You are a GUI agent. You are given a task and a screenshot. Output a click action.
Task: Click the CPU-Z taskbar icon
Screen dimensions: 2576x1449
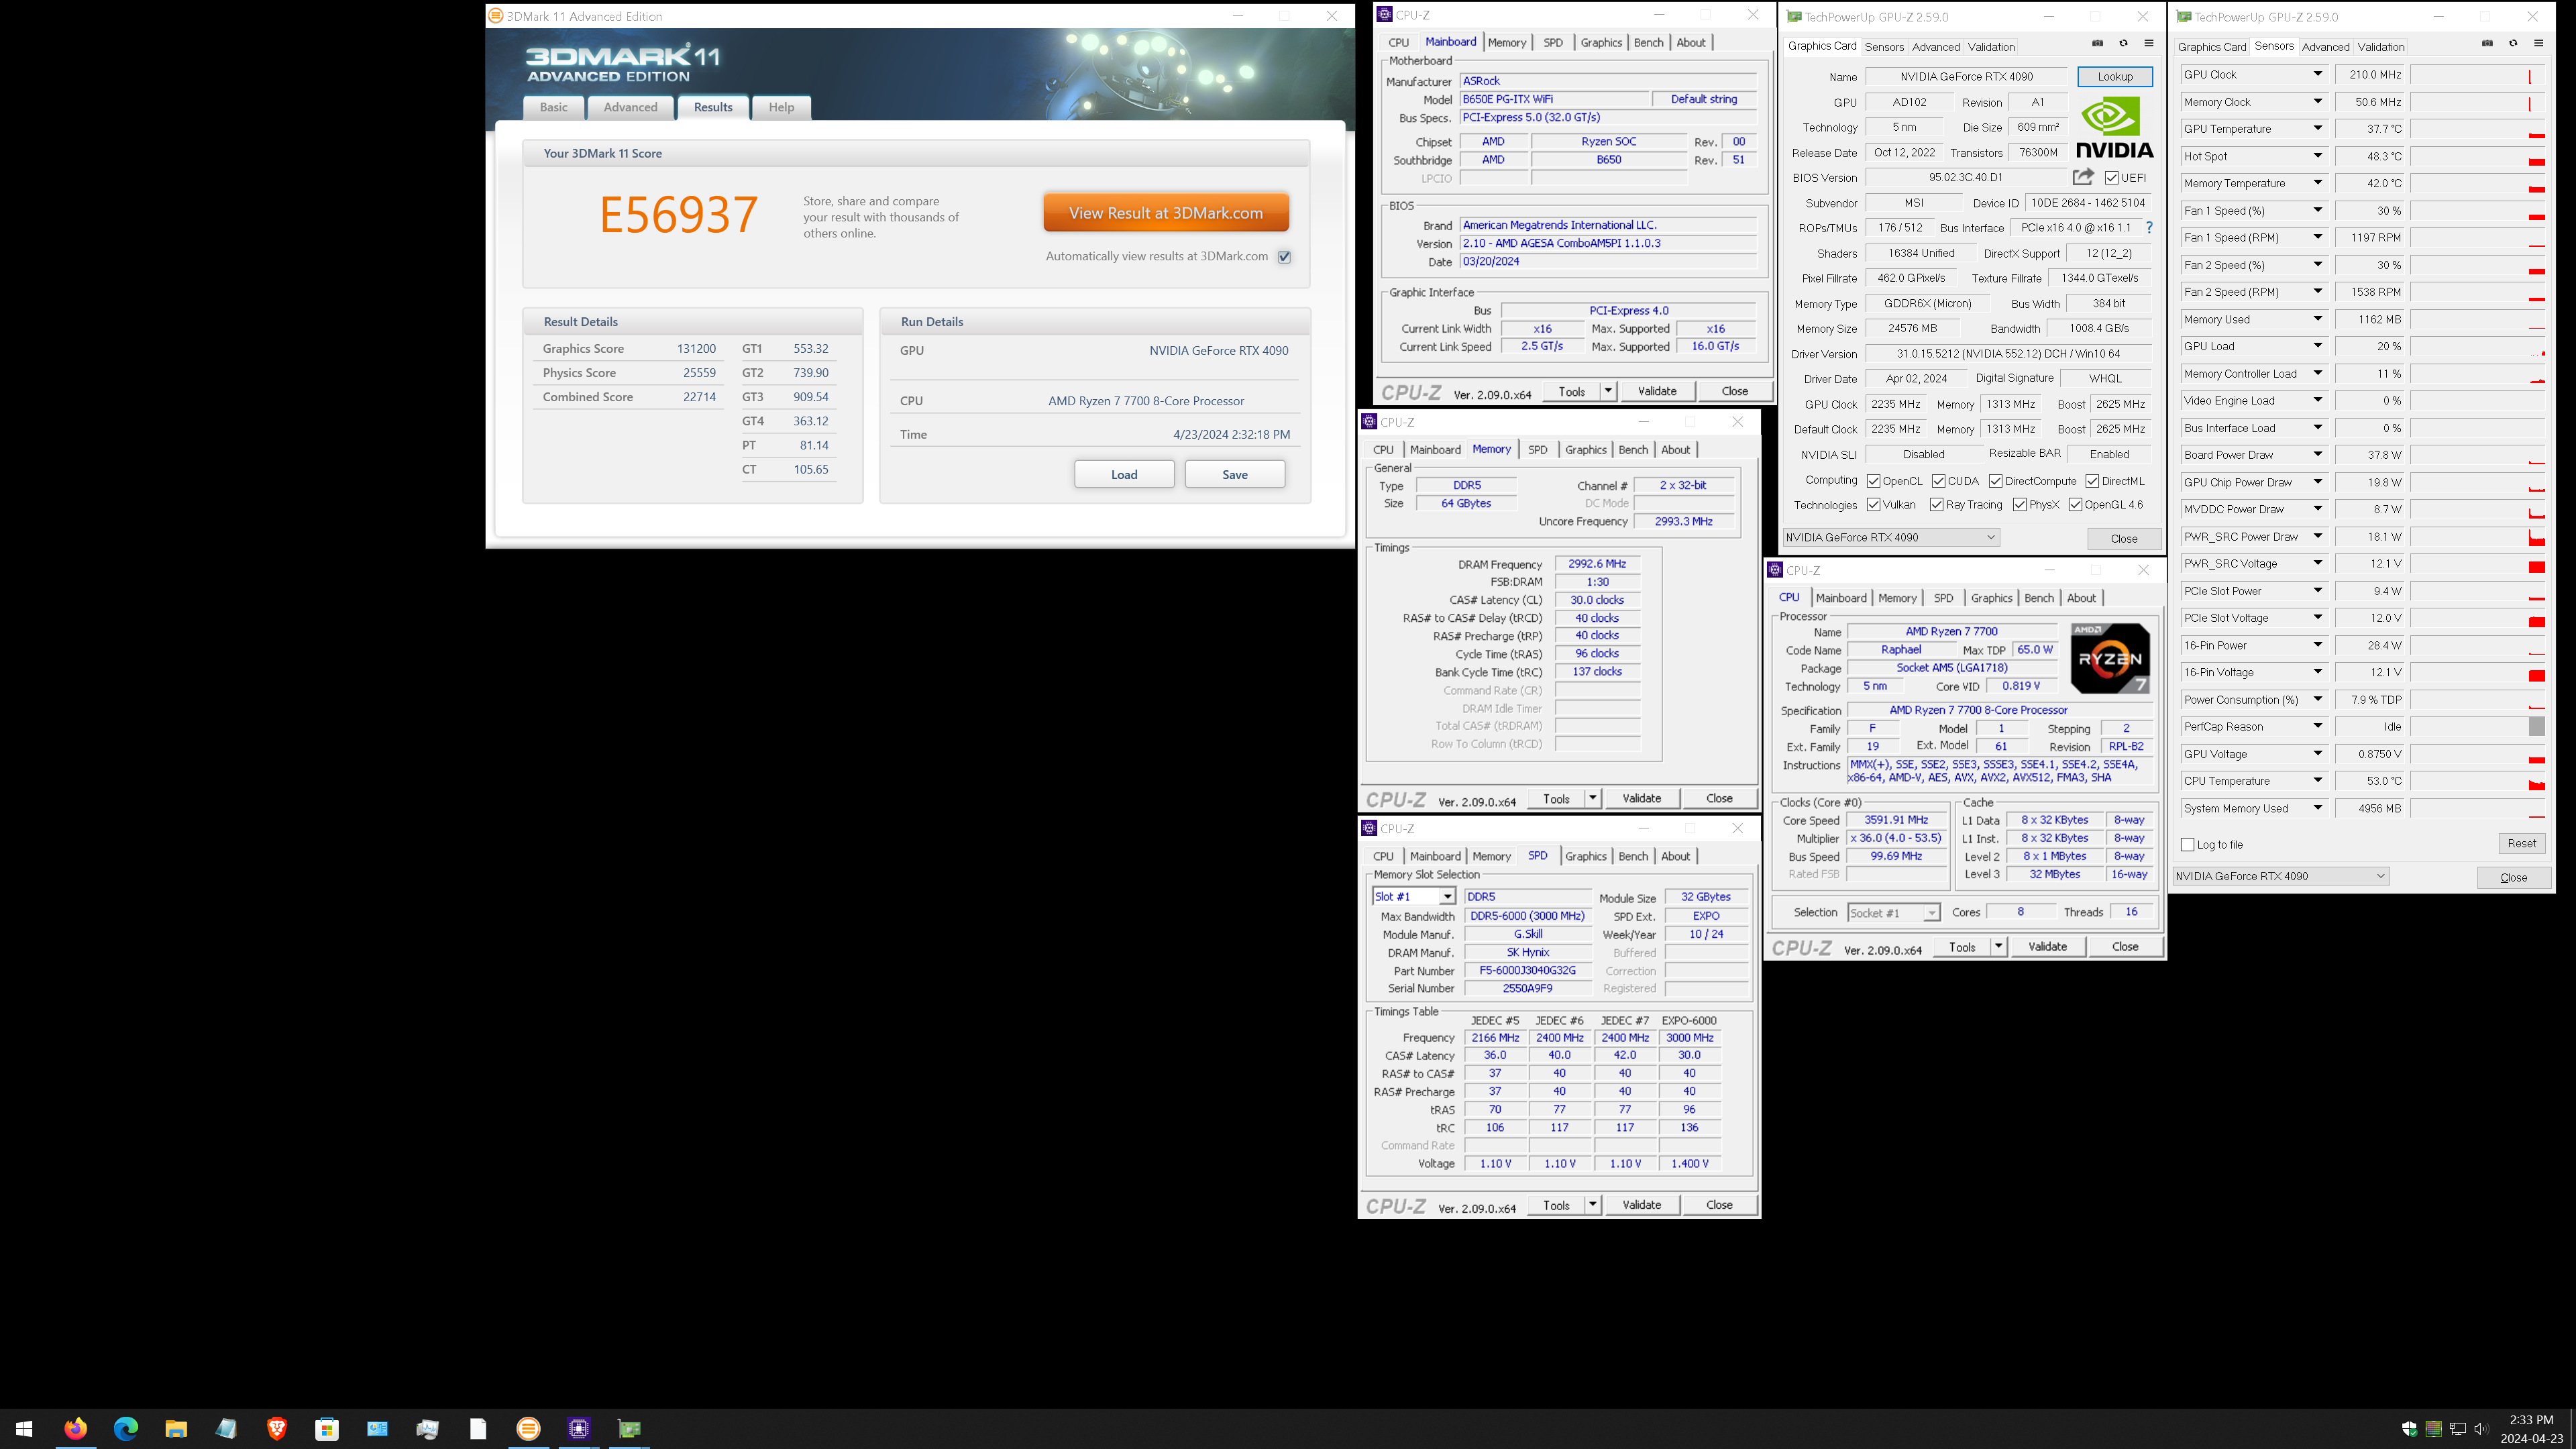click(579, 1428)
